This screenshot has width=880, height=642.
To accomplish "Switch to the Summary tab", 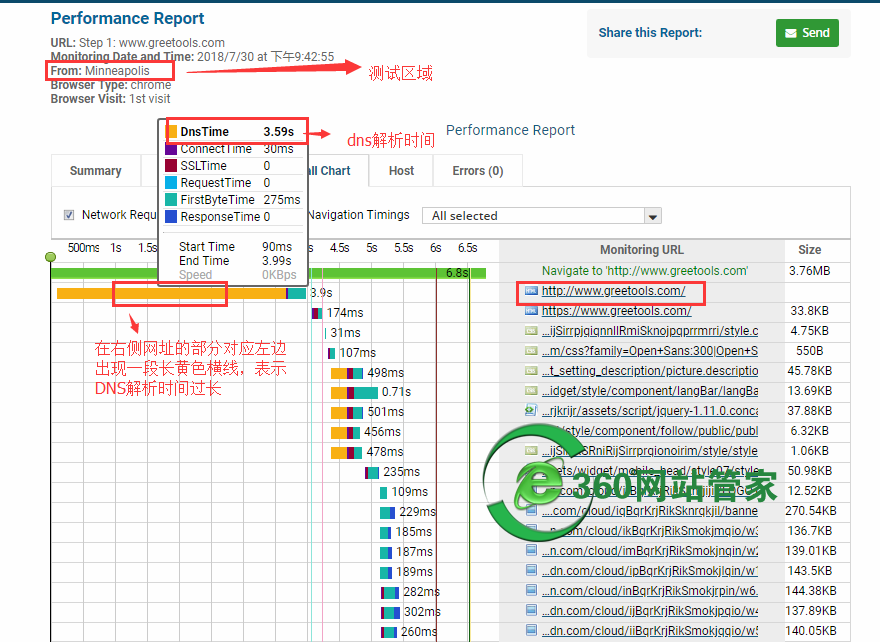I will (x=95, y=171).
